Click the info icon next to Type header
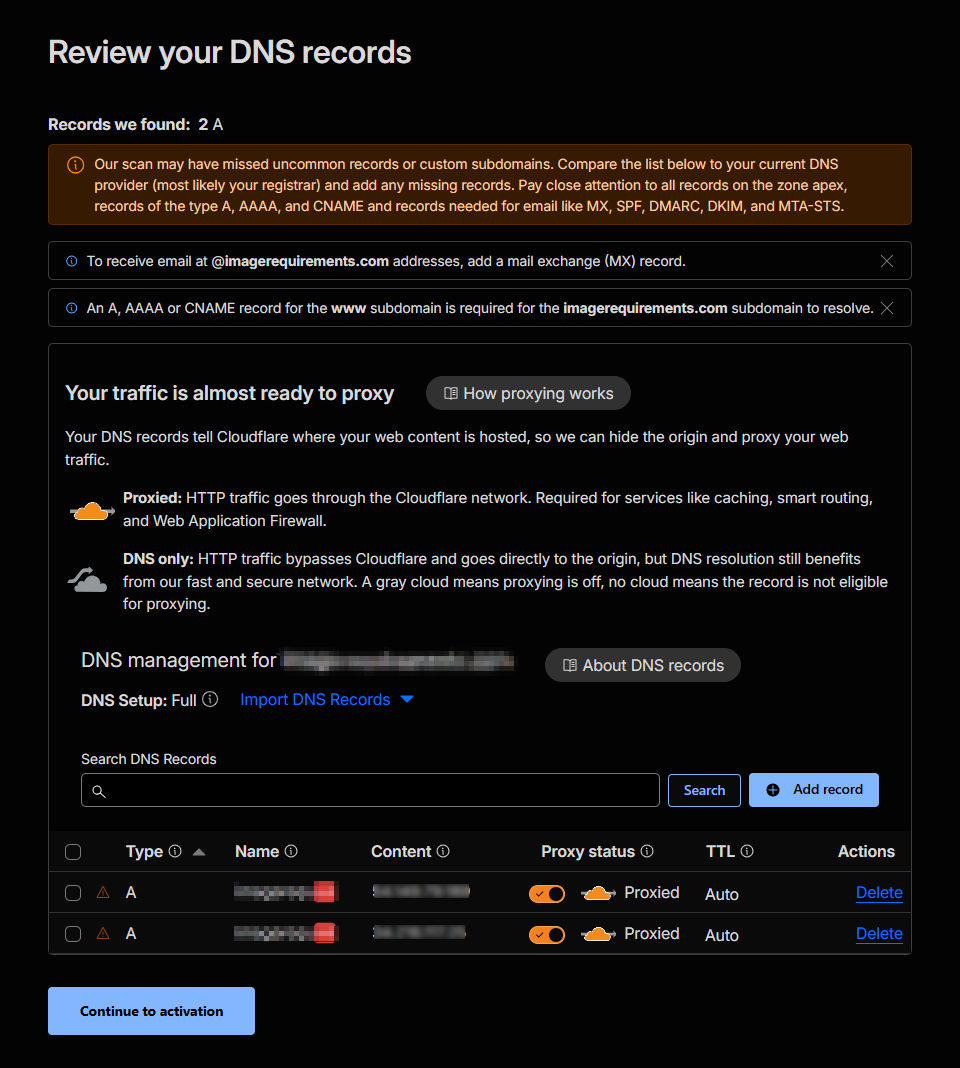960x1068 pixels. tap(175, 851)
